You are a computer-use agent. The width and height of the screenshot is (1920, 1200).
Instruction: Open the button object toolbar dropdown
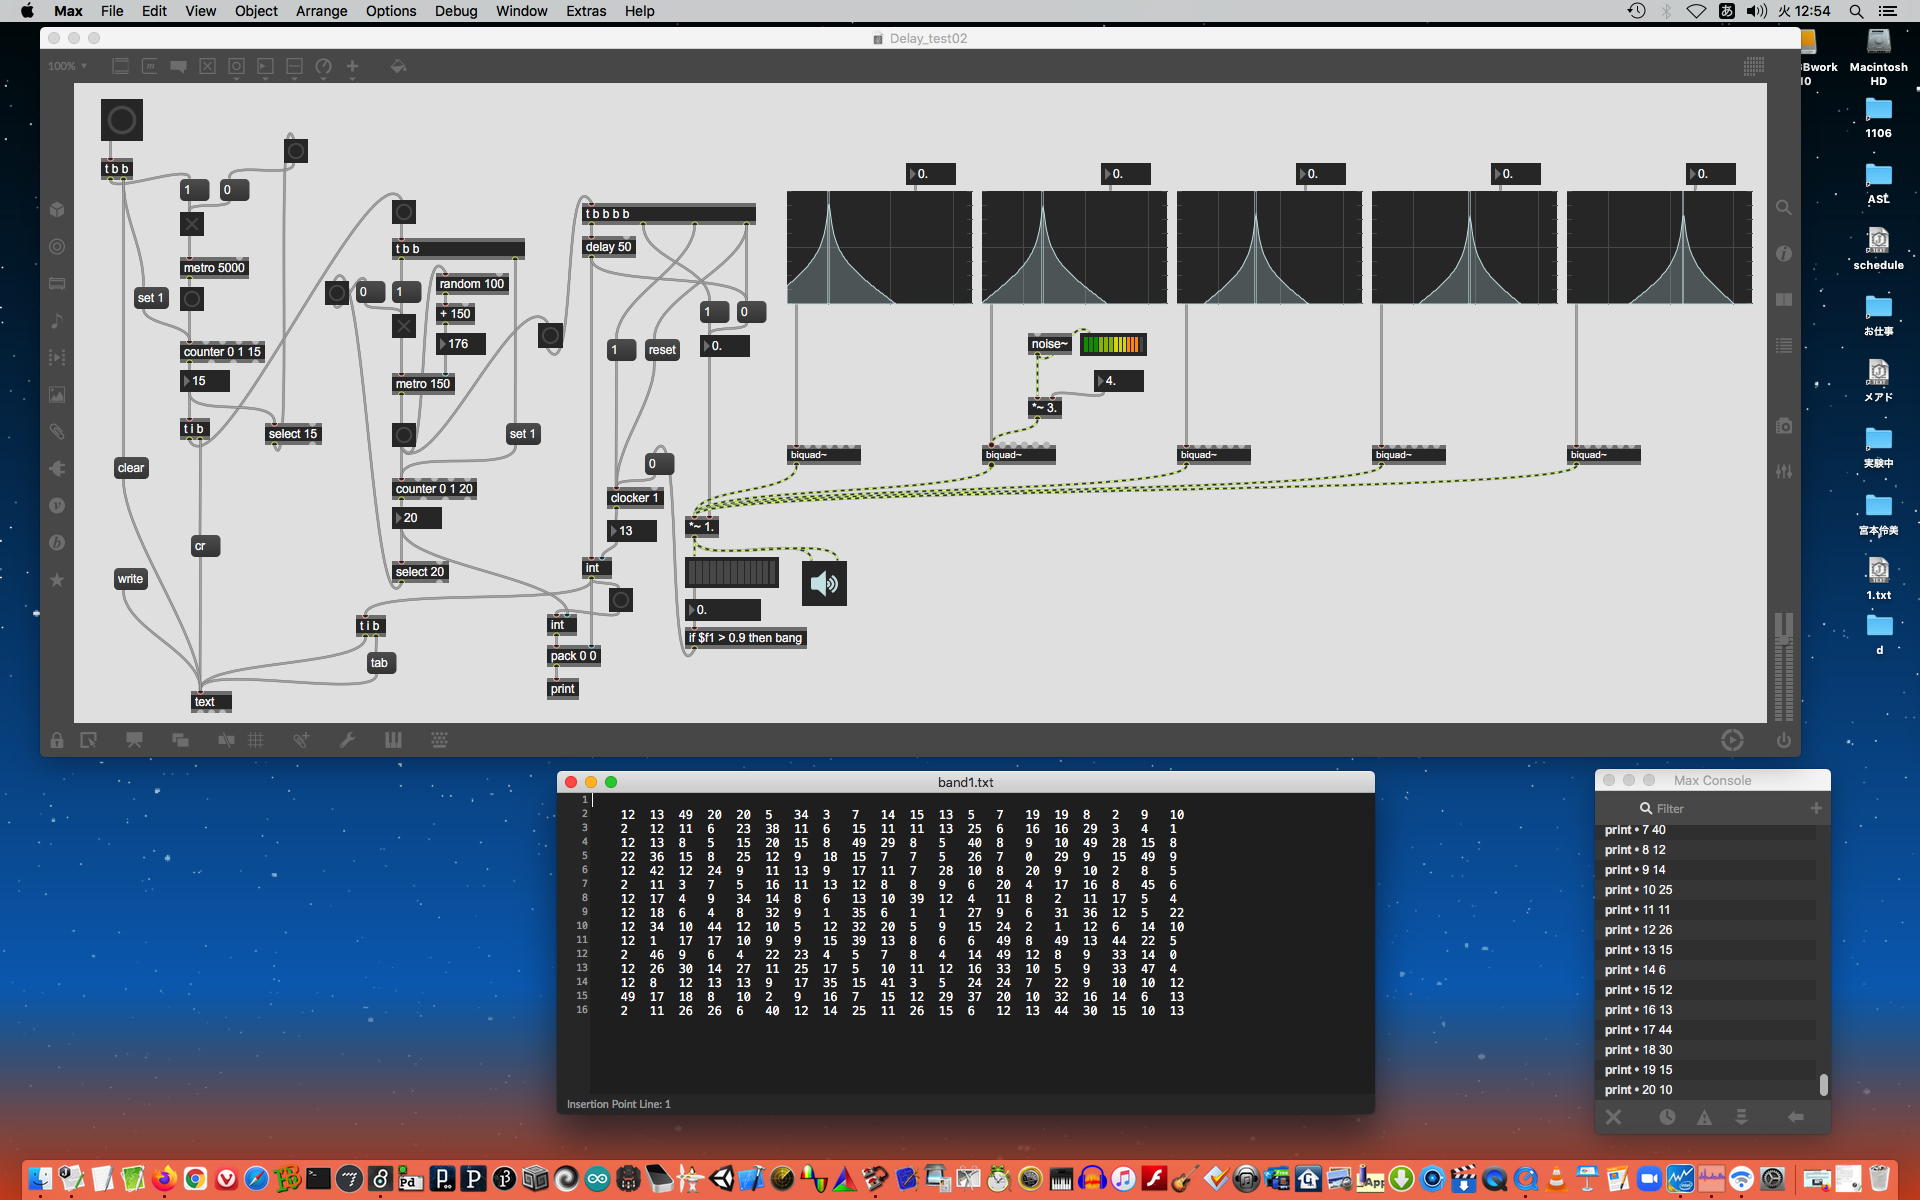pyautogui.click(x=236, y=67)
